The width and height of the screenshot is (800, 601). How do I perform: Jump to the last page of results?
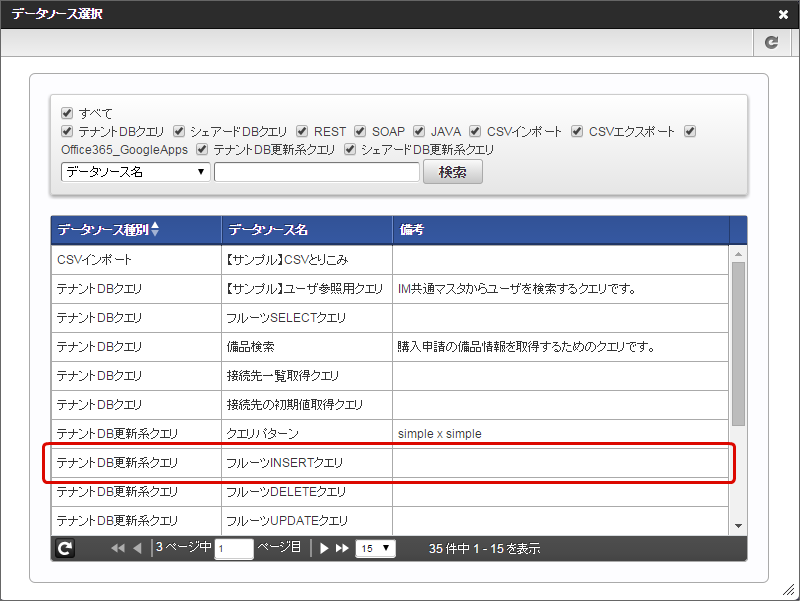coord(342,548)
